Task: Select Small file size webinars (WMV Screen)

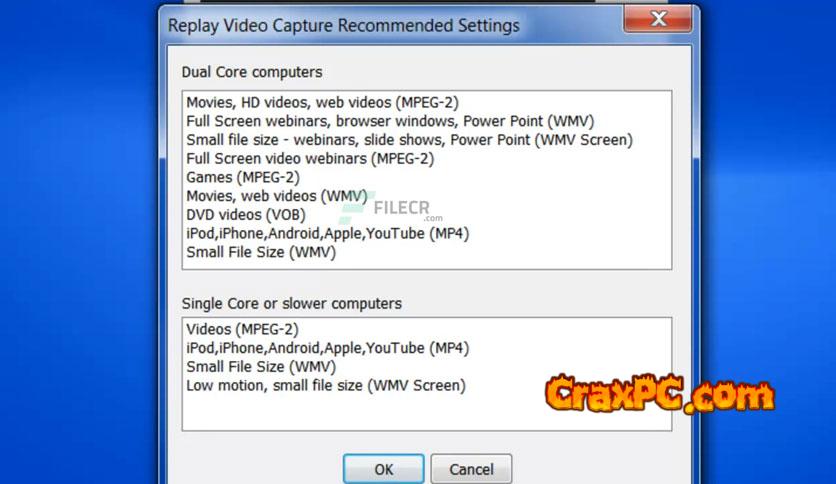Action: pyautogui.click(x=409, y=140)
